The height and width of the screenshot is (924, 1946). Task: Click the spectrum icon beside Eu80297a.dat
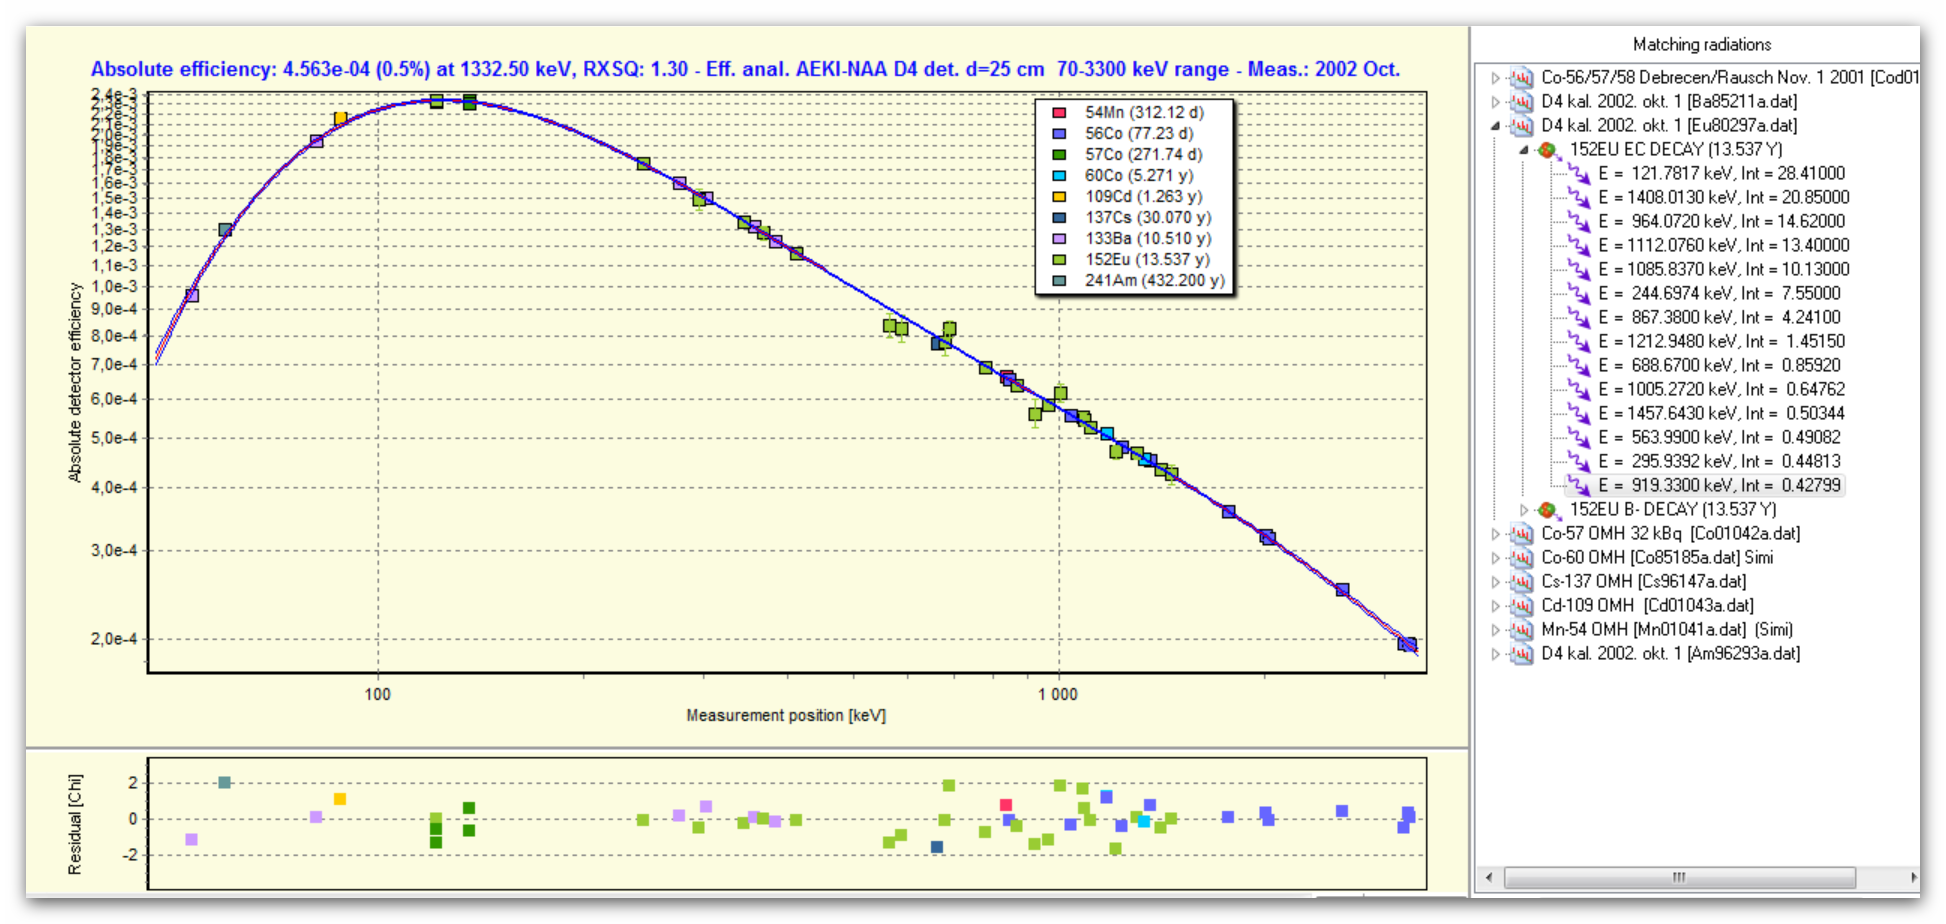coord(1521,125)
